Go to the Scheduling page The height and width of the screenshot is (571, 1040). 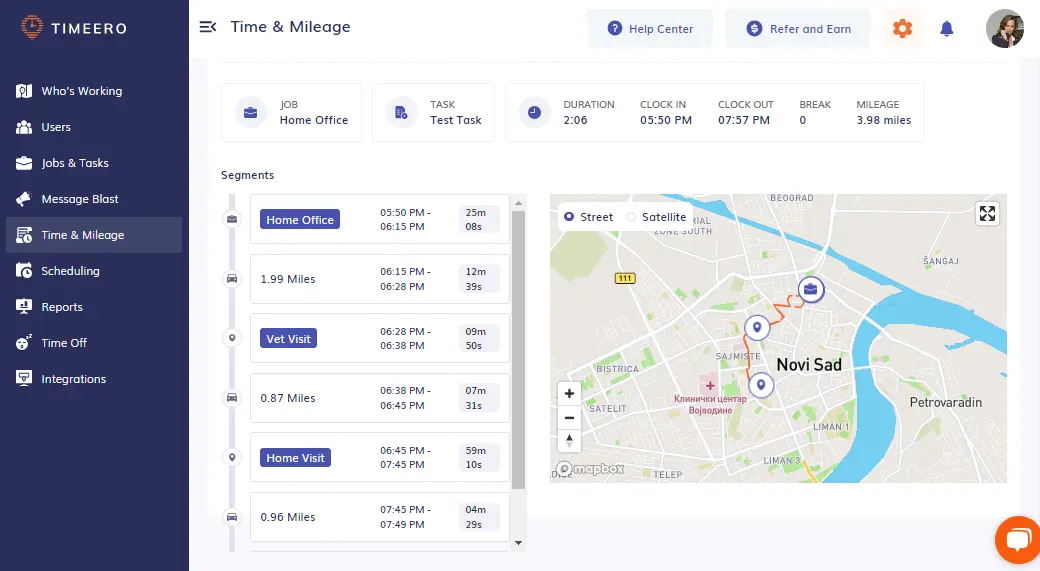pyautogui.click(x=70, y=271)
